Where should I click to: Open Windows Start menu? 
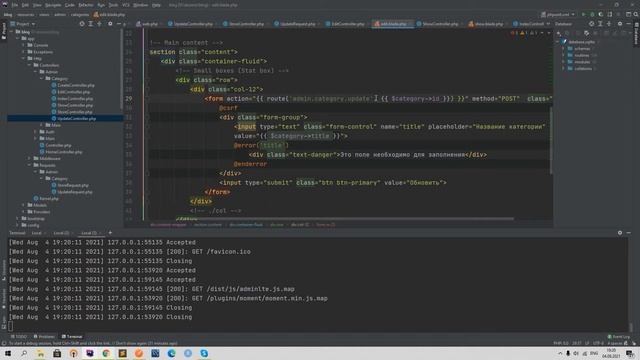tap(8, 353)
